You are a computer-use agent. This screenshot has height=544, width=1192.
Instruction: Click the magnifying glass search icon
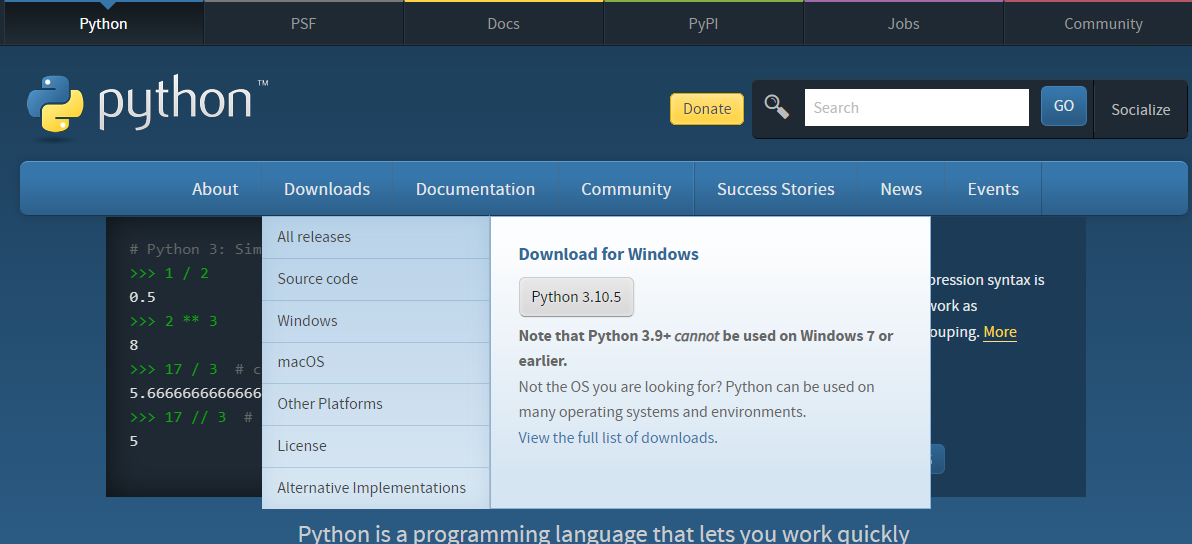(x=776, y=107)
